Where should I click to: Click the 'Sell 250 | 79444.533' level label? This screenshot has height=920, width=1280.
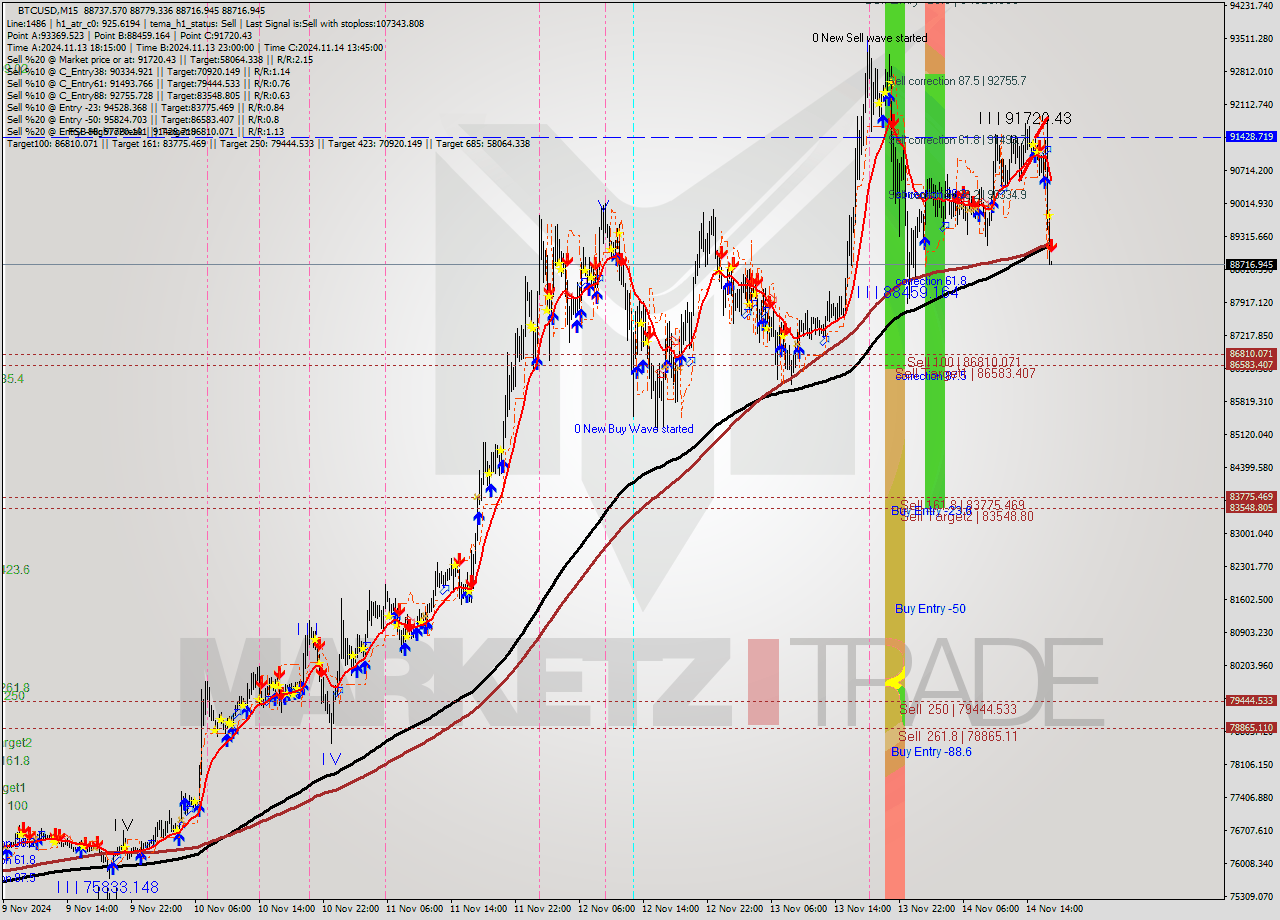click(957, 709)
